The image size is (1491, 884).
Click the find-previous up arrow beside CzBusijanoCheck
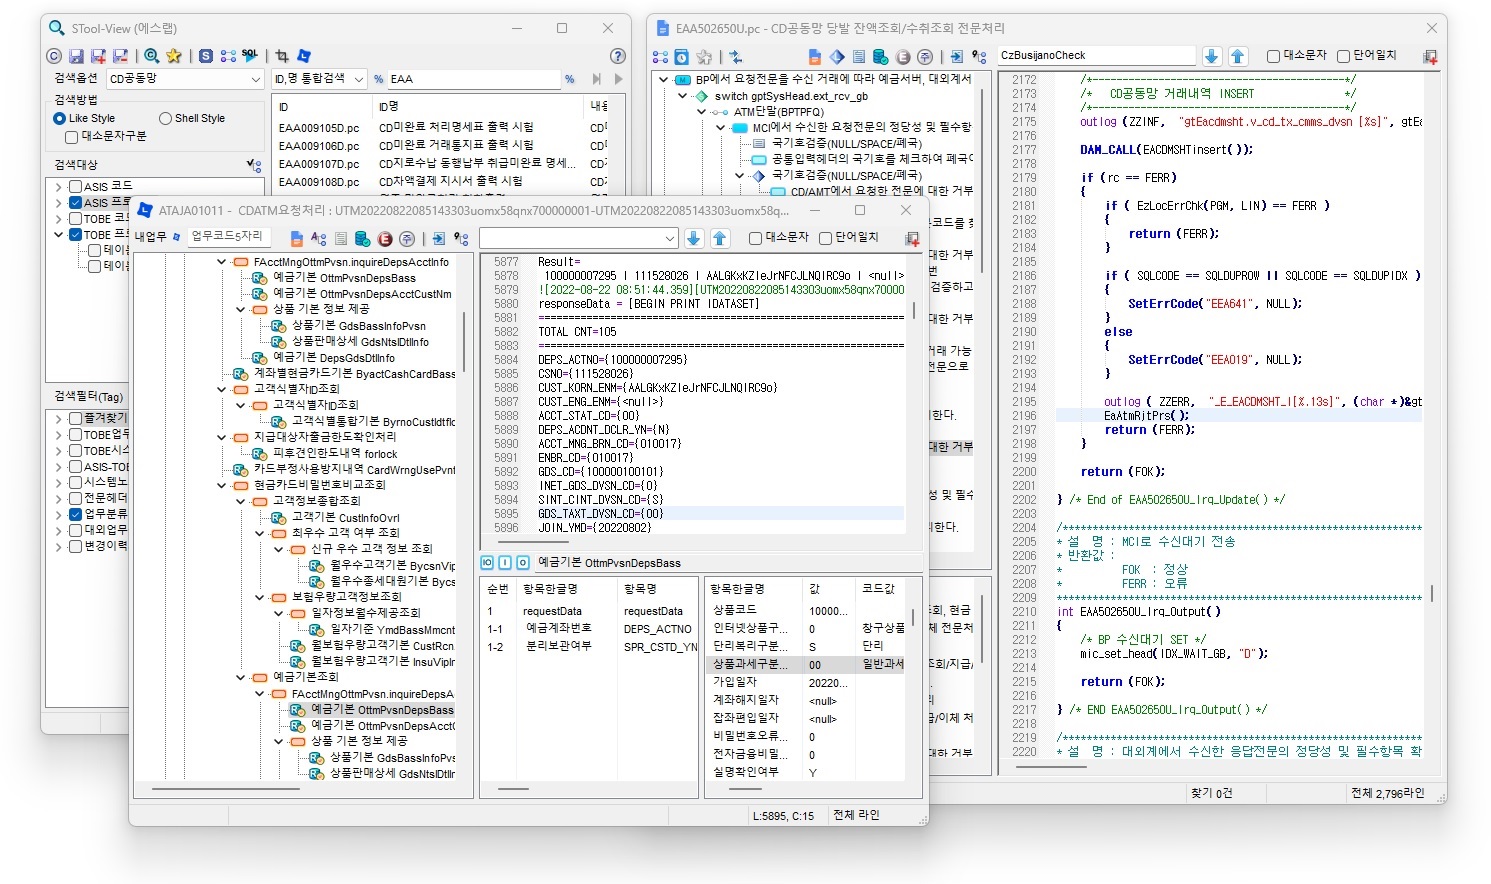click(1238, 56)
